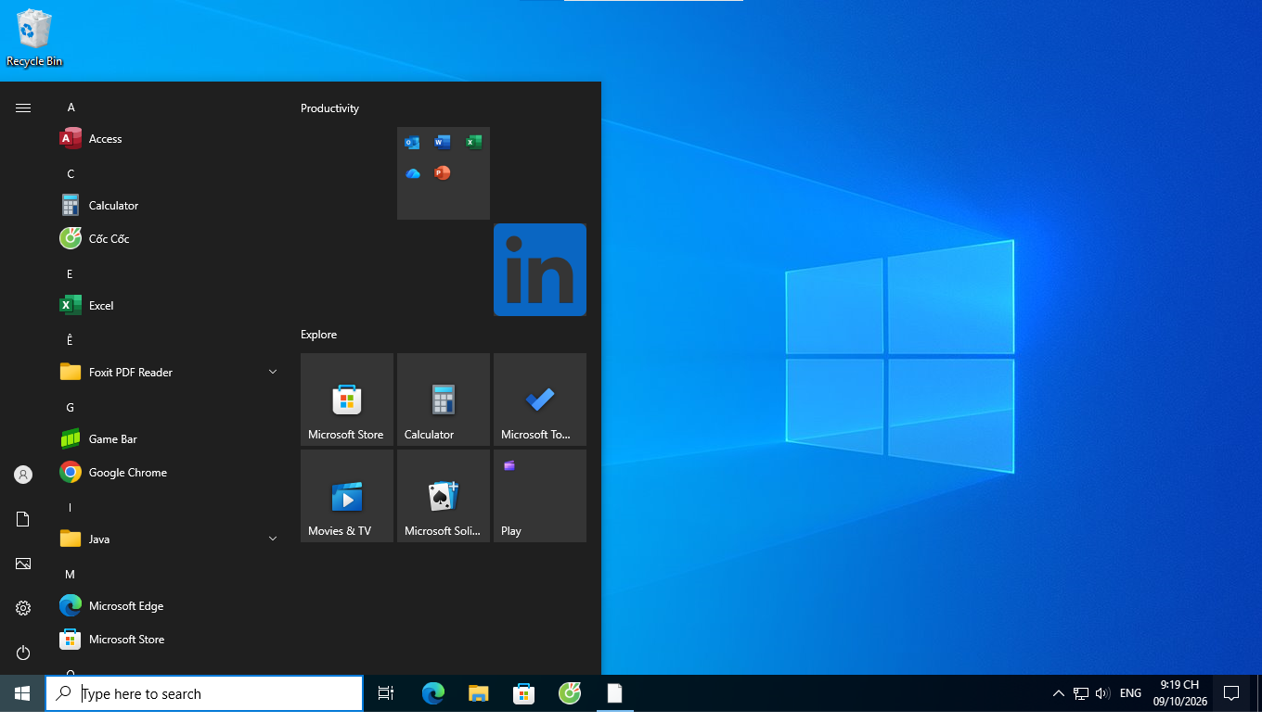1262x712 pixels.
Task: Open Settings via the gear icon
Action: tap(23, 608)
